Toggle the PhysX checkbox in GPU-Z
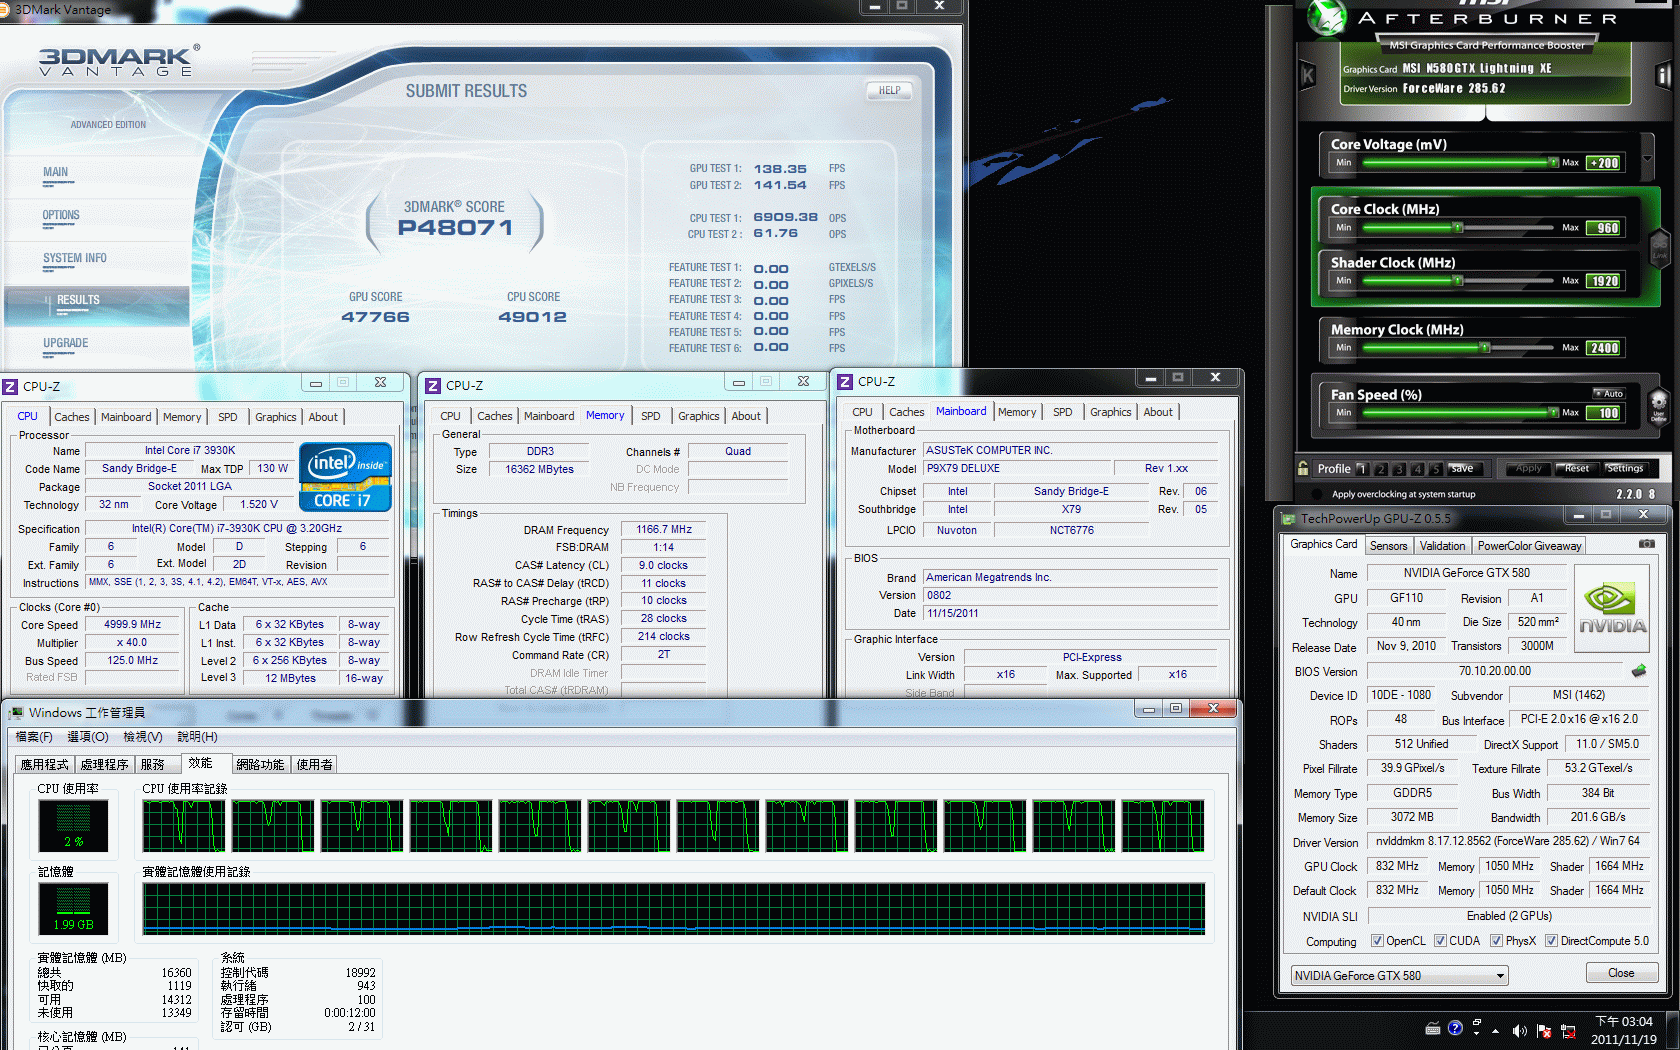Viewport: 1680px width, 1050px height. tap(1496, 940)
